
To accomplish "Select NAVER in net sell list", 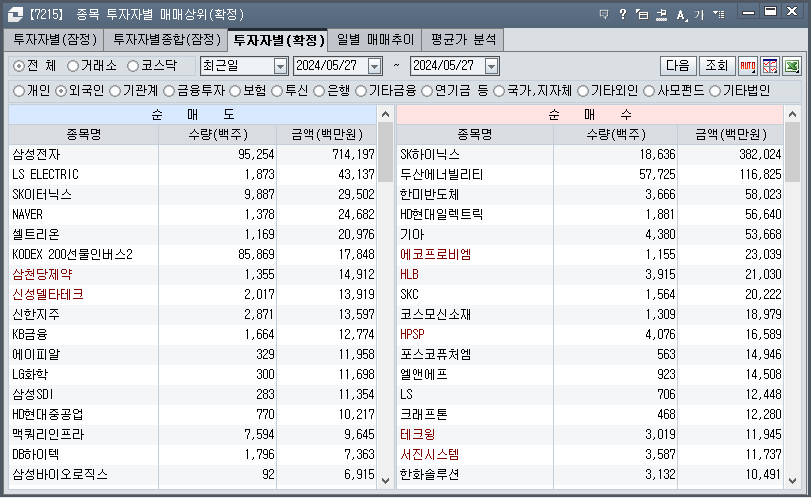I will click(192, 214).
